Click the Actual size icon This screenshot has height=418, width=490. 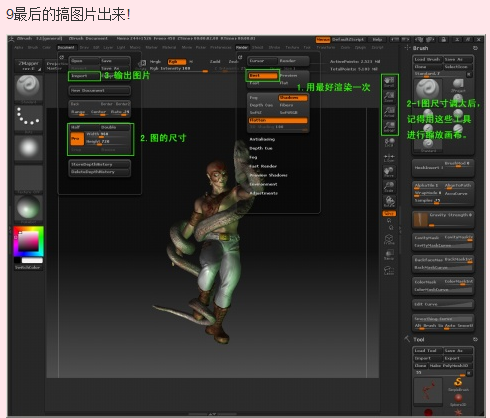tap(389, 112)
